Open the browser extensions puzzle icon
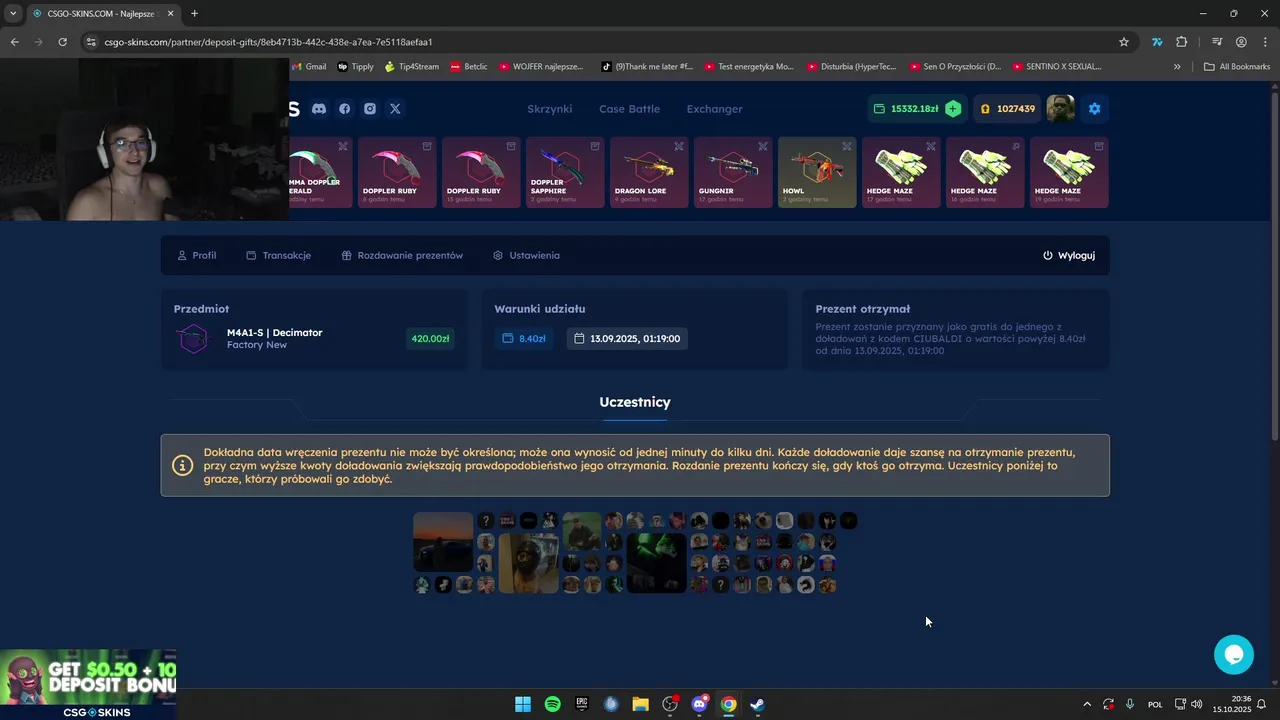The image size is (1280, 720). coord(1182,42)
